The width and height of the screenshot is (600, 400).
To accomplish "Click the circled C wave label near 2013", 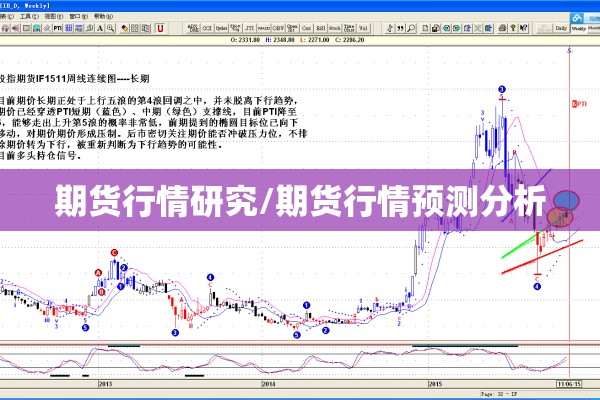I will click(114, 253).
